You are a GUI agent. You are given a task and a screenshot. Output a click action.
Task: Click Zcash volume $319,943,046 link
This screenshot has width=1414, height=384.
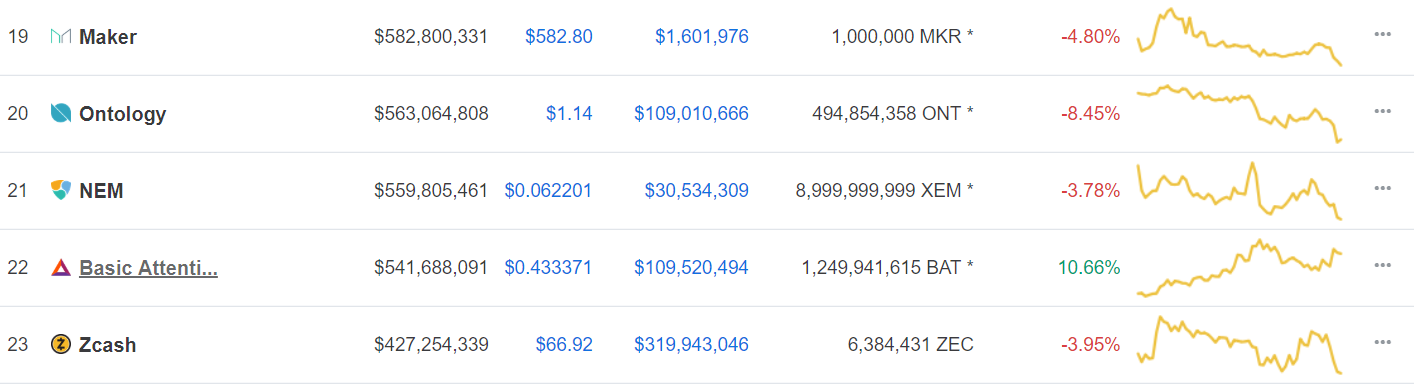[x=691, y=345]
